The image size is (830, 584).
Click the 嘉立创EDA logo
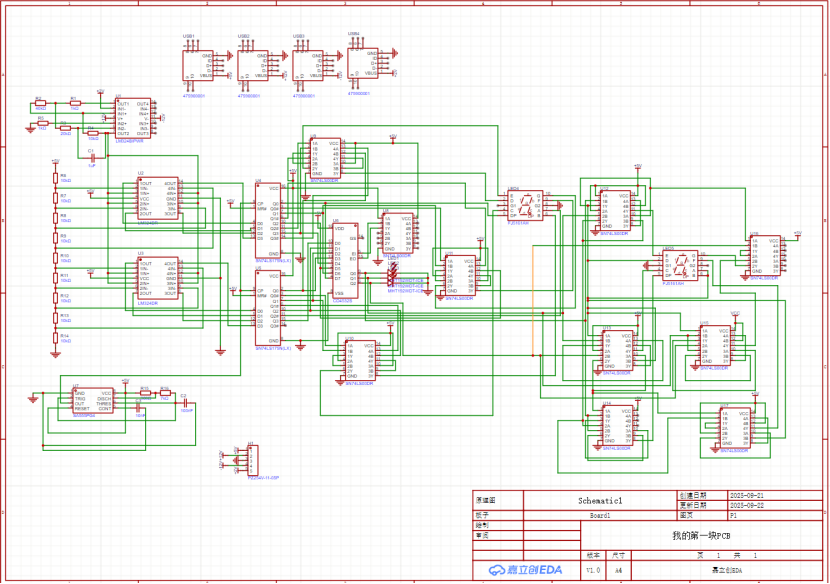(x=525, y=570)
